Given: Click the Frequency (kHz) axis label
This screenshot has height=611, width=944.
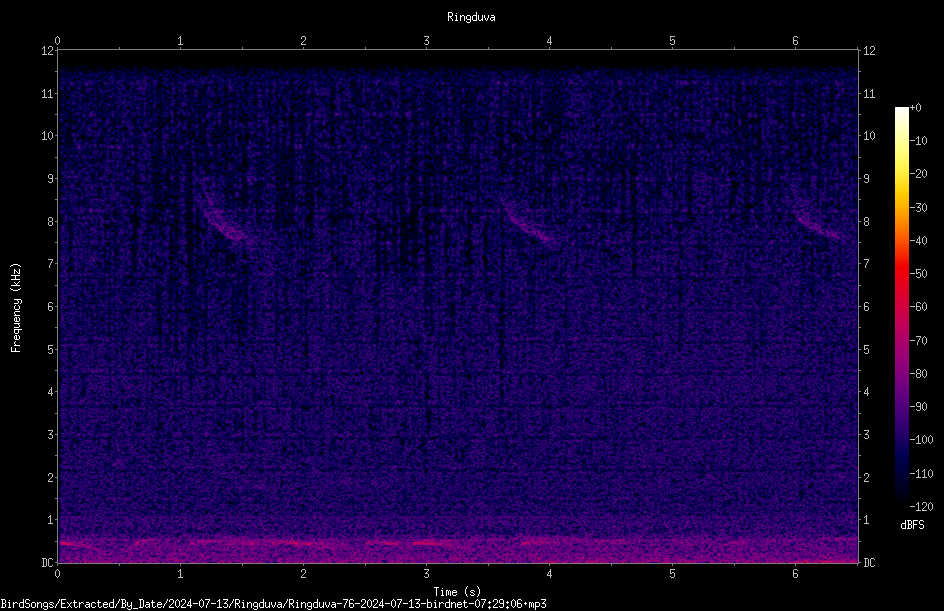Looking at the screenshot, I should [16, 307].
